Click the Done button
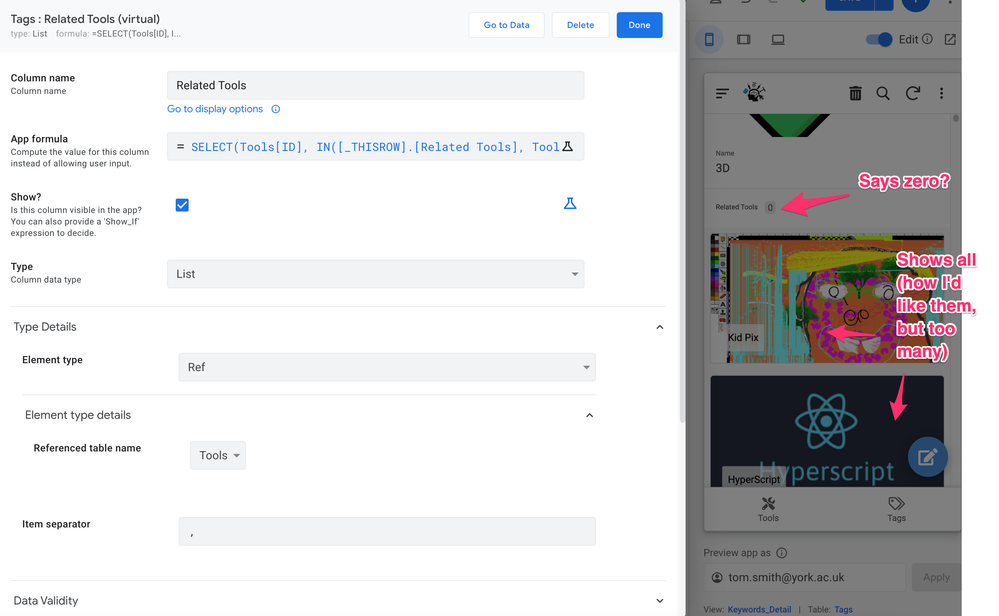Viewport: 999px width, 616px height. click(x=639, y=25)
